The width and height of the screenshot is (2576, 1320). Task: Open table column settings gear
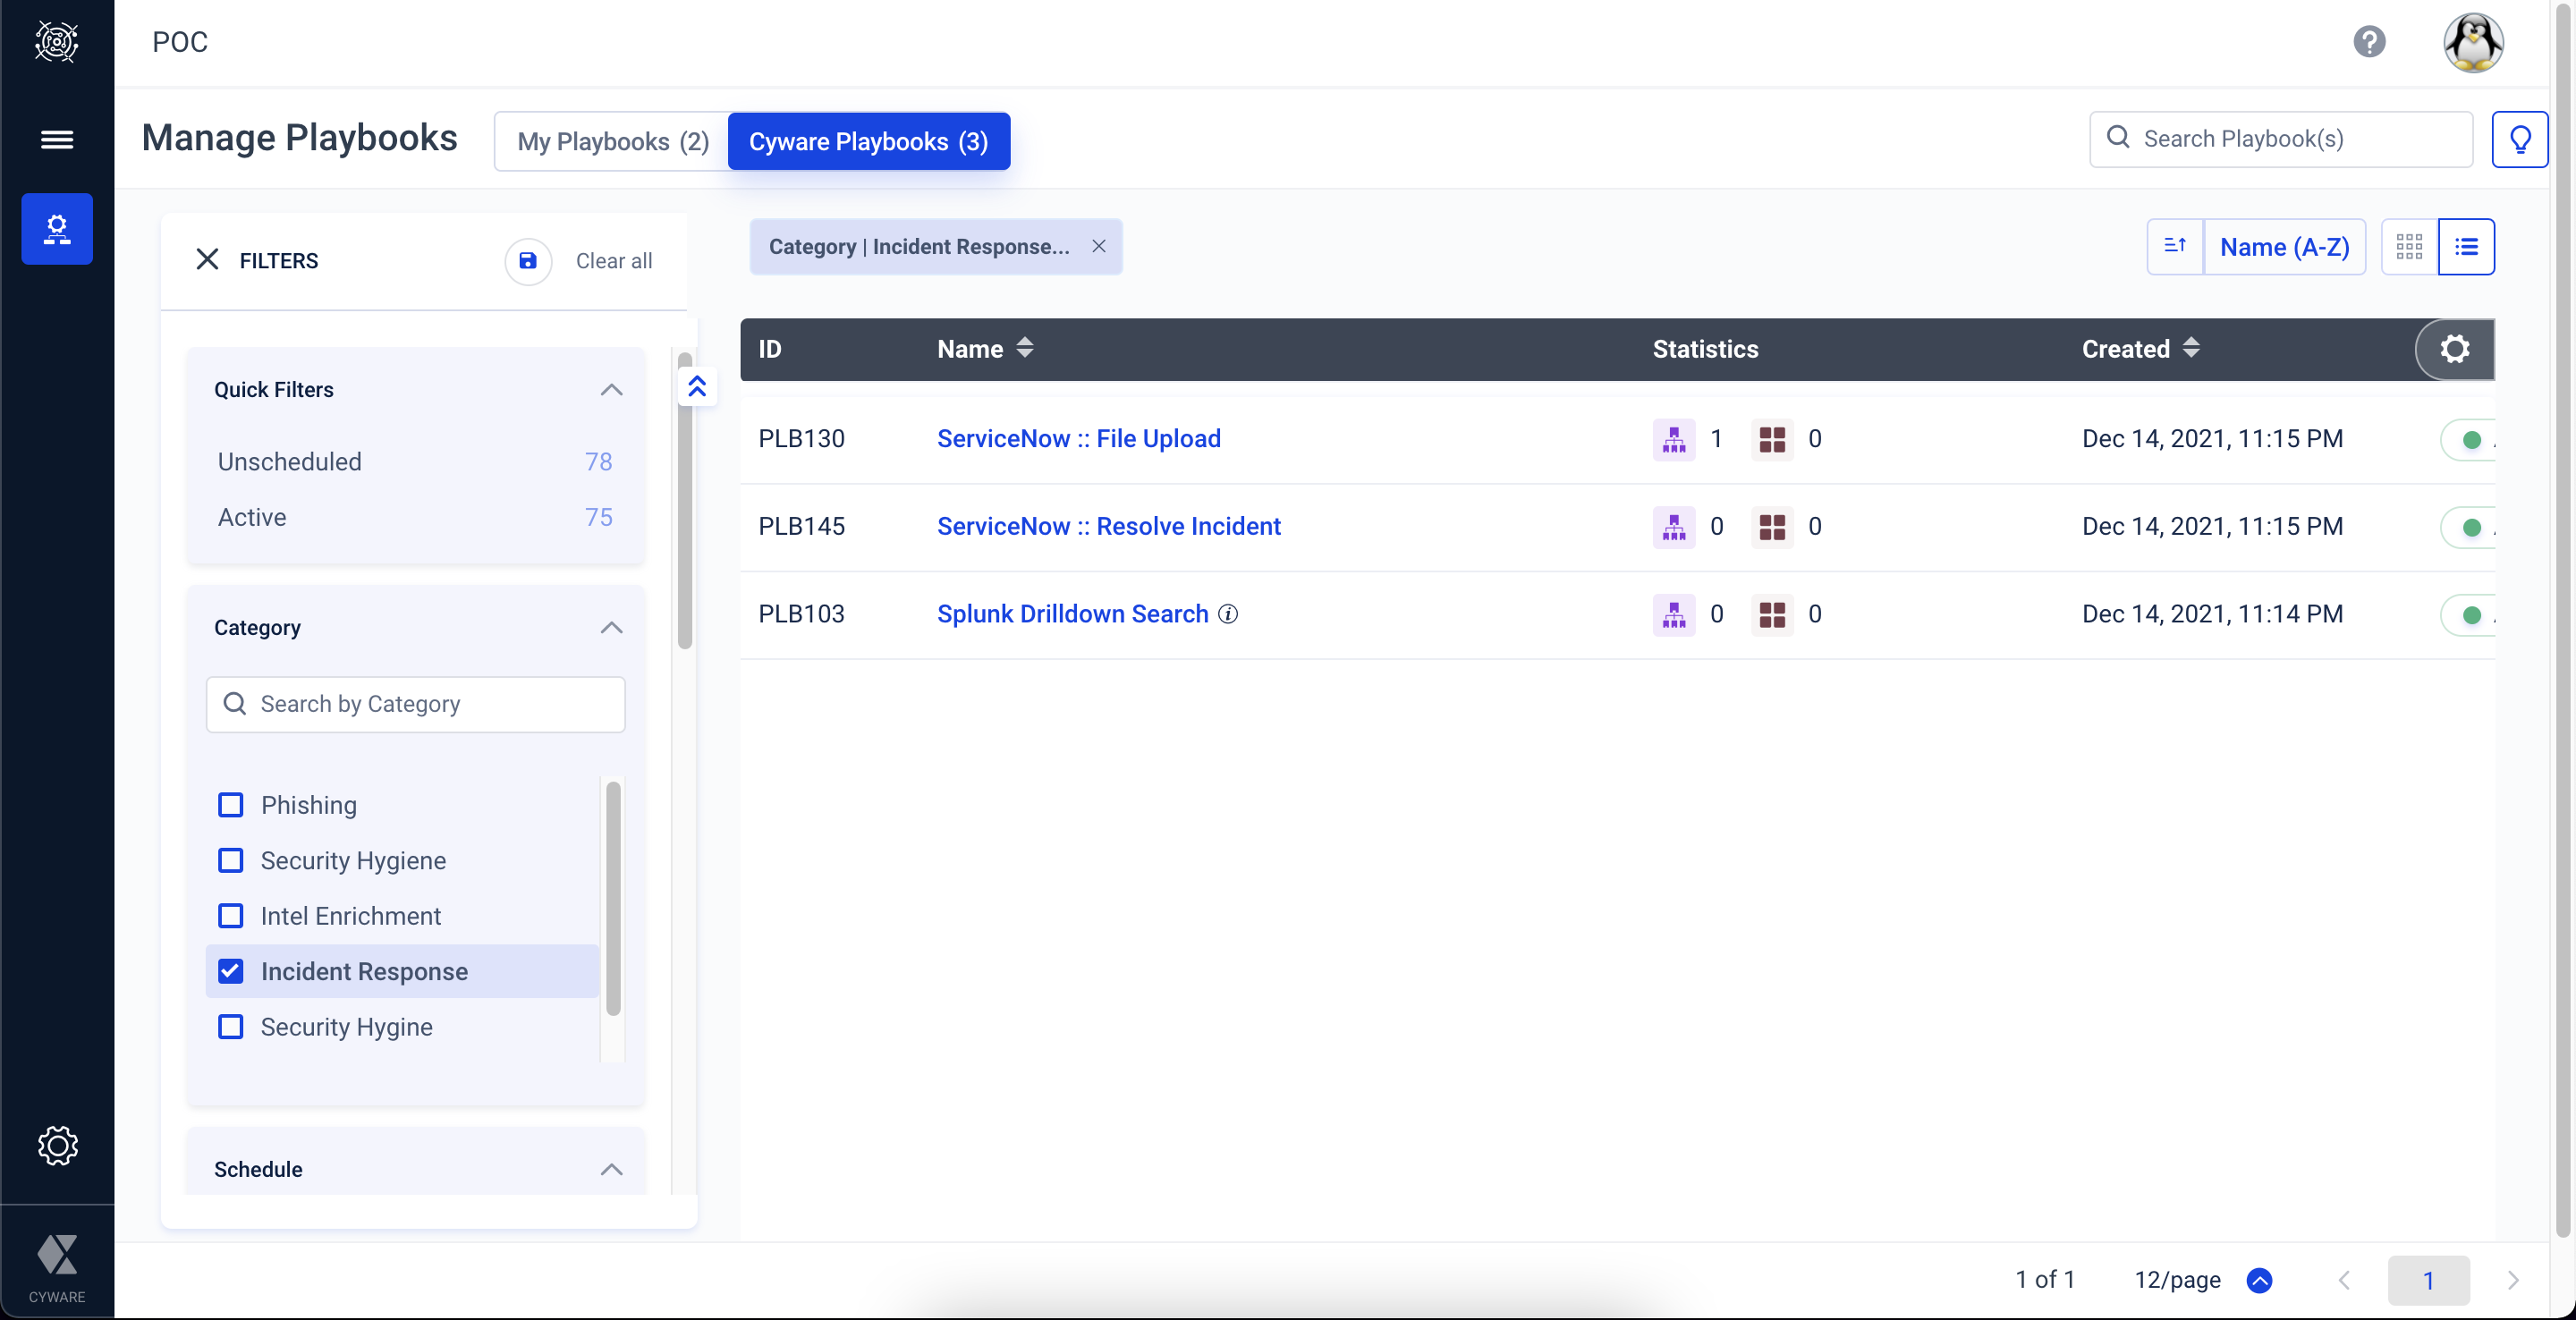[x=2454, y=349]
